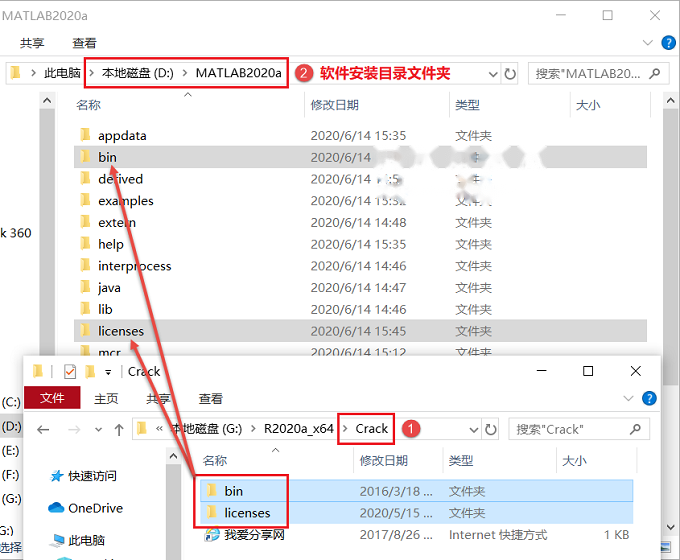The width and height of the screenshot is (680, 560).
Task: Expand the ribbon in MATLAB2020a window
Action: [x=647, y=43]
